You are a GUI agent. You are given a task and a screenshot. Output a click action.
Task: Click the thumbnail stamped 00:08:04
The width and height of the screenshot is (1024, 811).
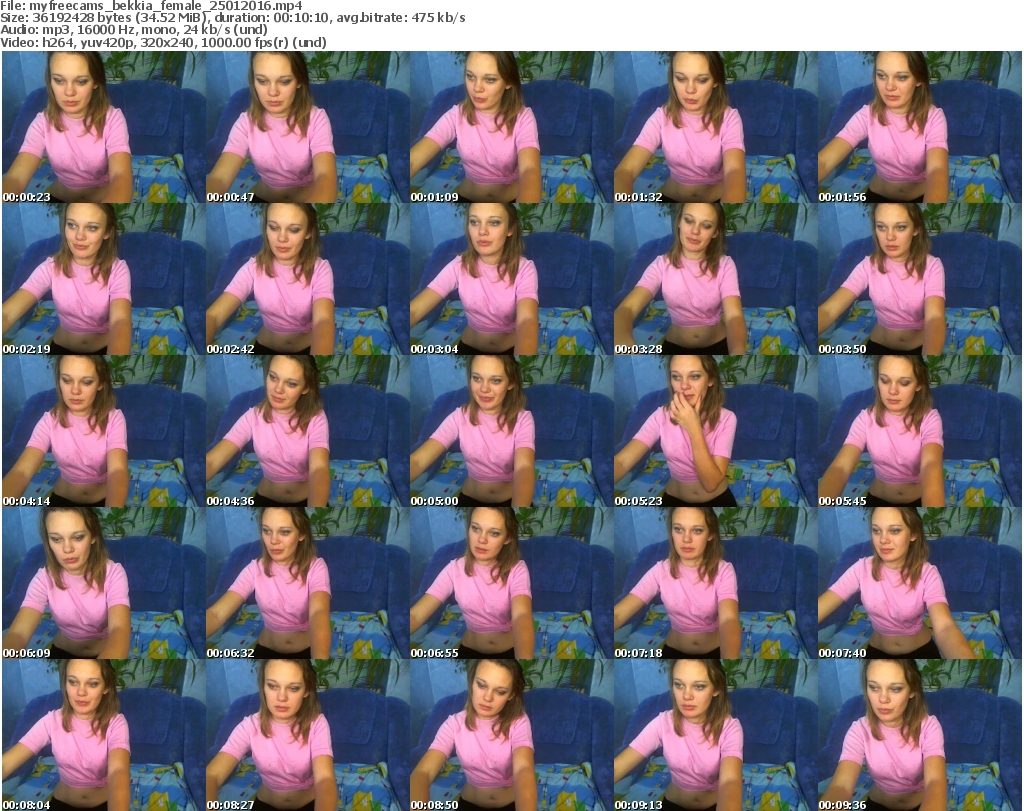tap(104, 735)
